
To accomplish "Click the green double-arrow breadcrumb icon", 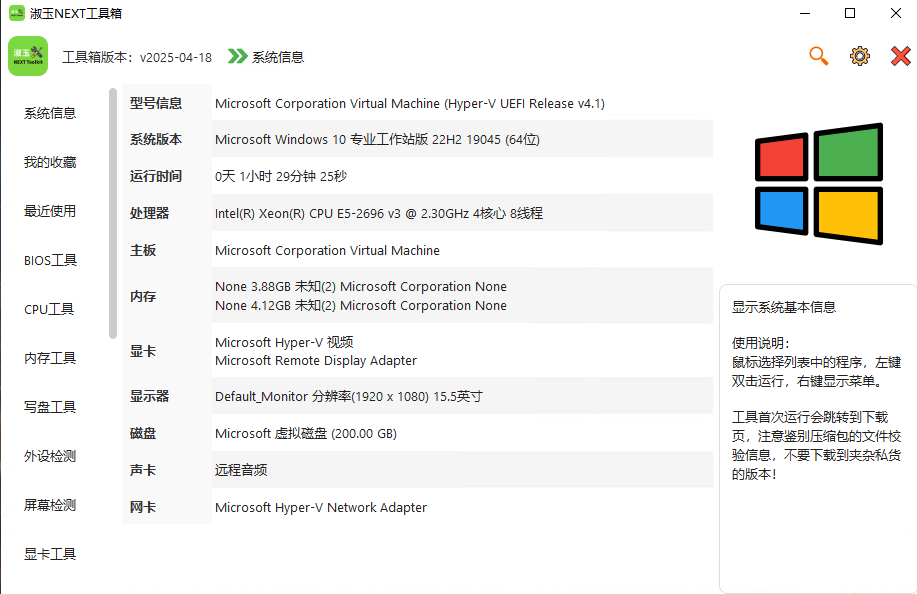I will coord(237,57).
